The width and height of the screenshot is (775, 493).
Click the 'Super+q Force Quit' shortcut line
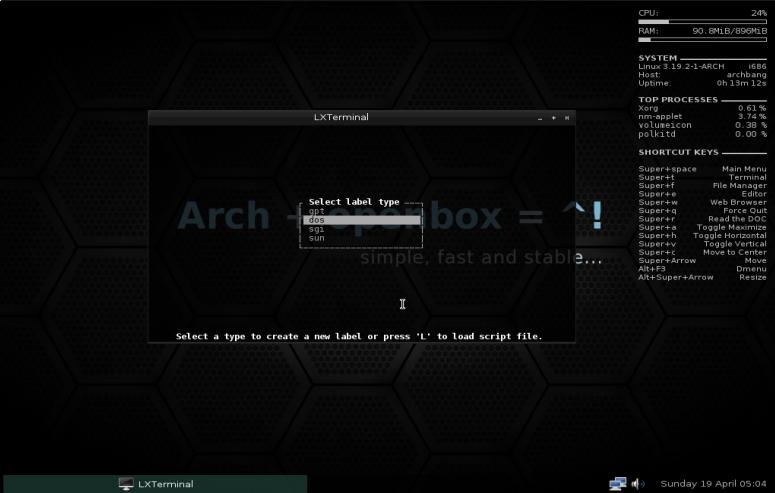[x=702, y=211]
